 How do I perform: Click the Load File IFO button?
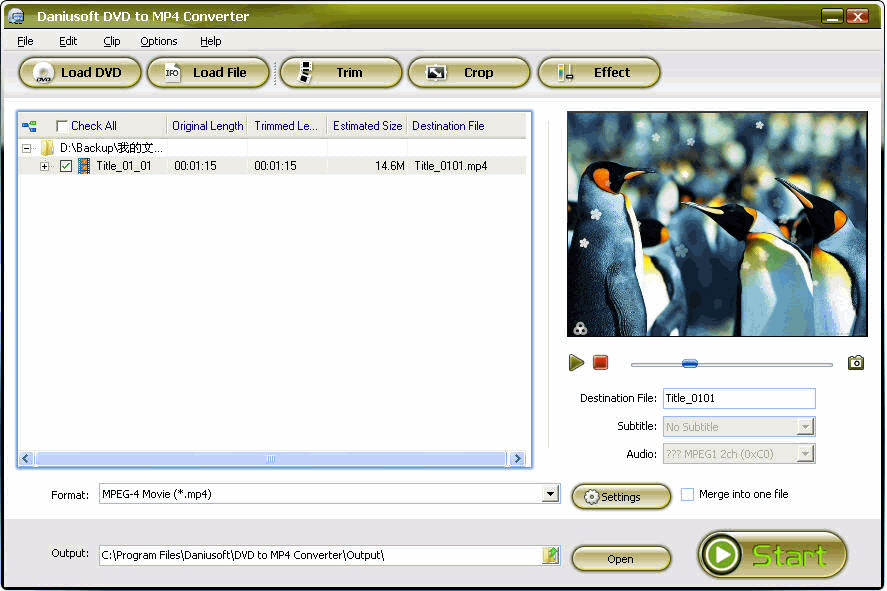click(208, 72)
